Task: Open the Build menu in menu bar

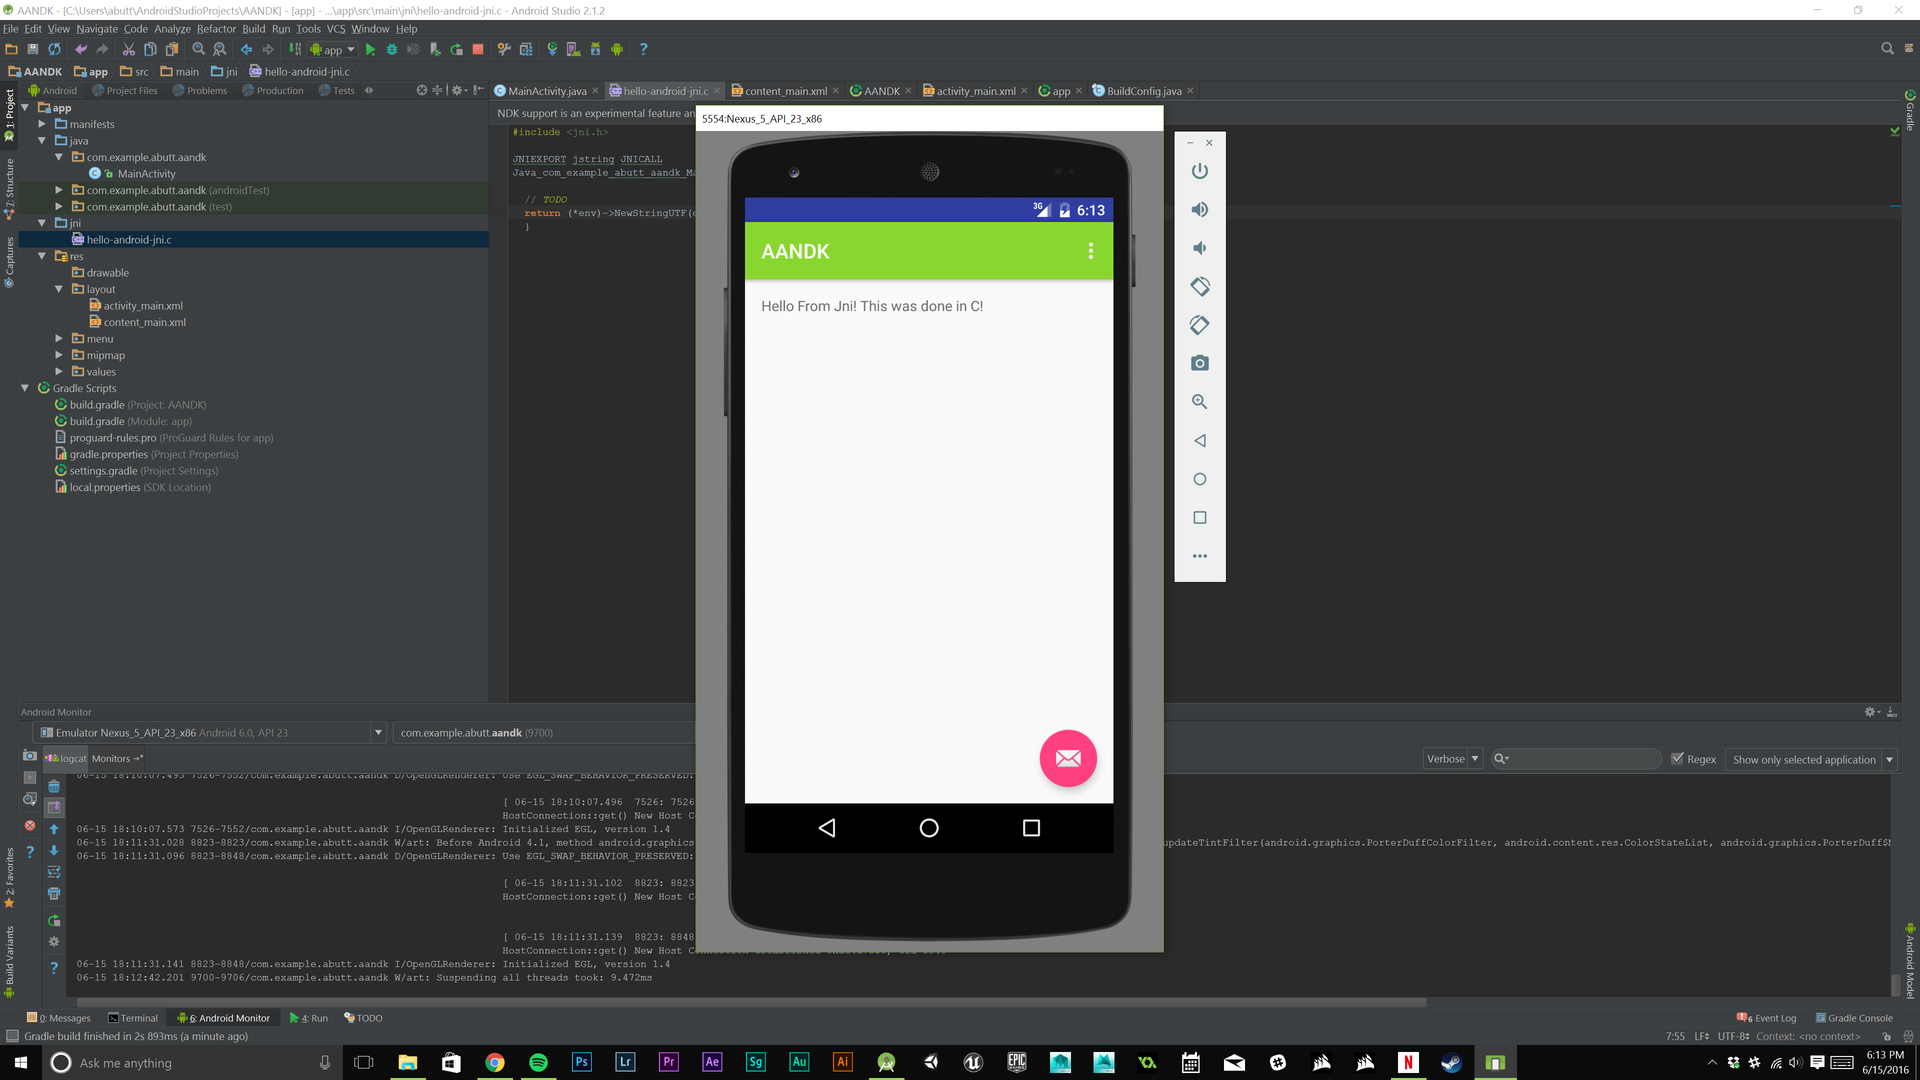Action: coord(252,29)
